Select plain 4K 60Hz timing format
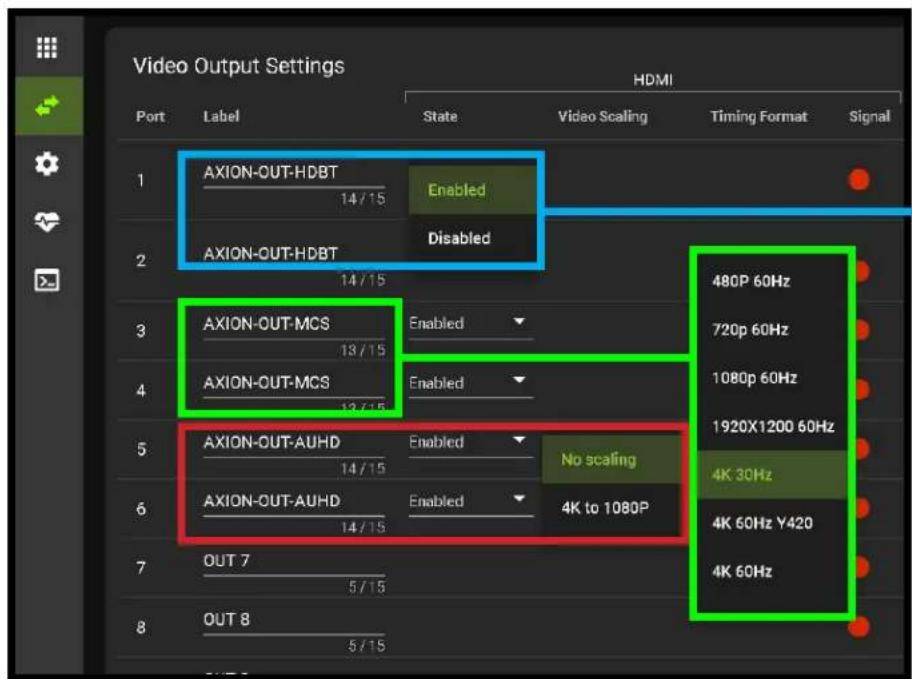The height and width of the screenshot is (679, 912). tap(771, 571)
